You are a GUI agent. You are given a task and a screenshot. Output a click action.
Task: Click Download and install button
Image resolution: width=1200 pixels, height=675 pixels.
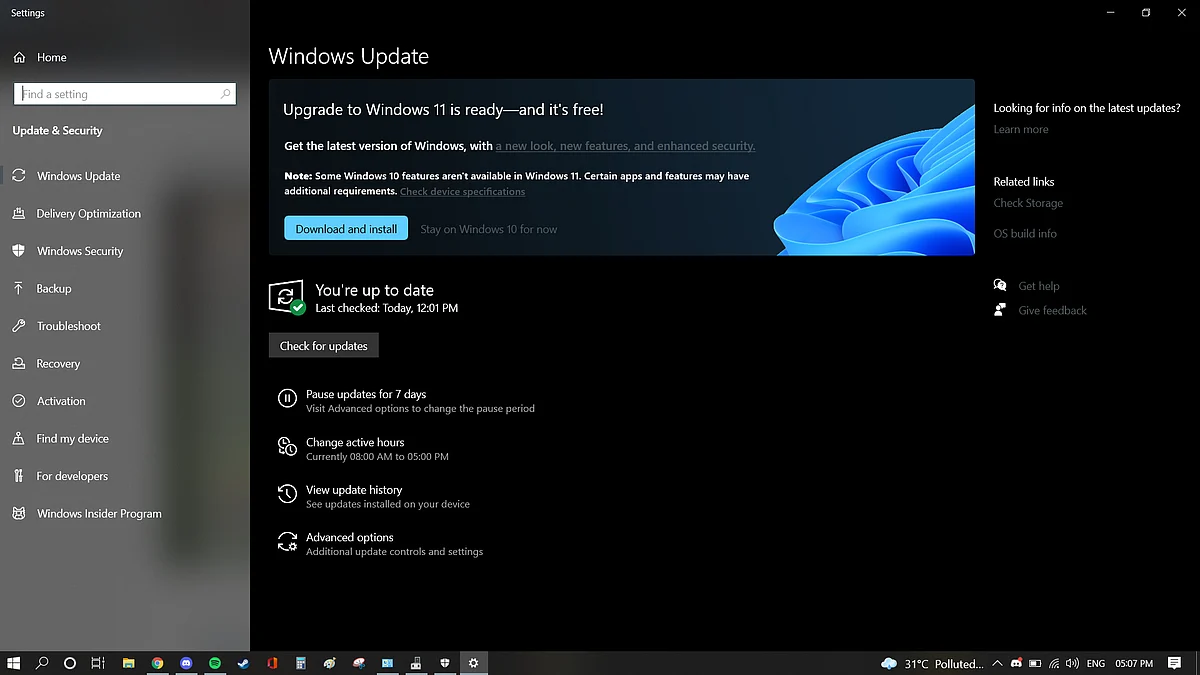(346, 229)
